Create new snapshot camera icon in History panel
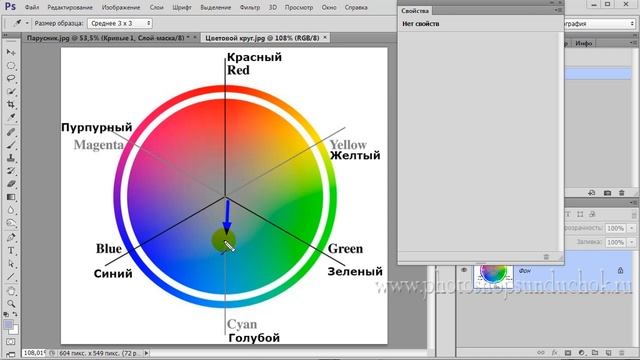This screenshot has width=640, height=360. point(607,193)
